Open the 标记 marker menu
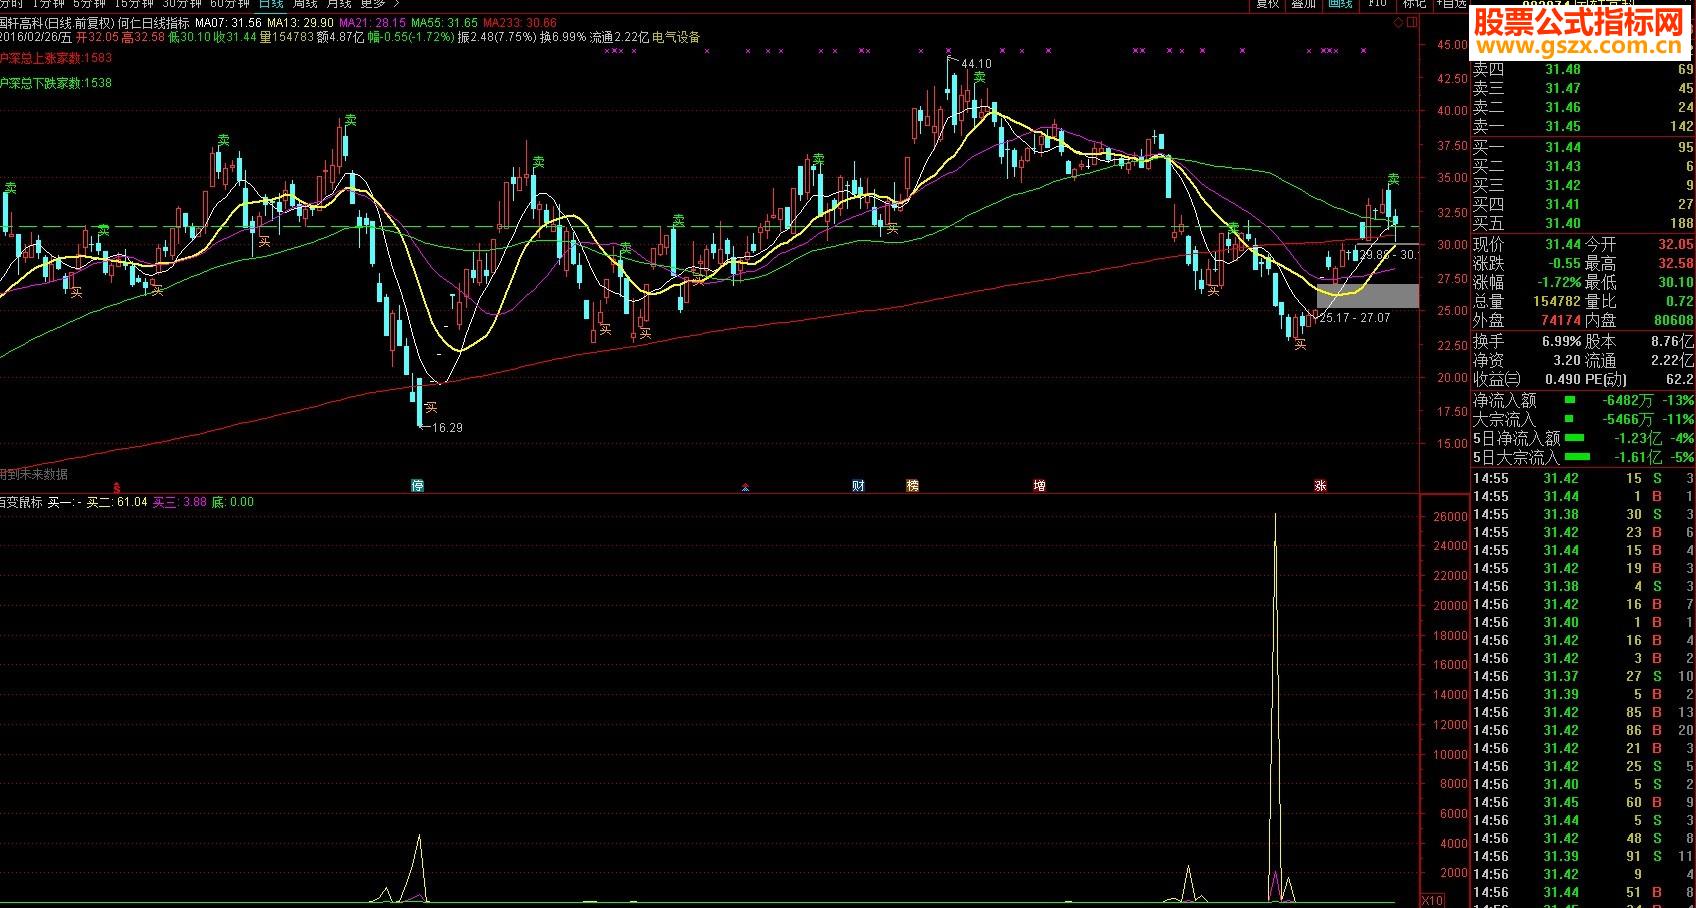The width and height of the screenshot is (1696, 908). (1414, 4)
